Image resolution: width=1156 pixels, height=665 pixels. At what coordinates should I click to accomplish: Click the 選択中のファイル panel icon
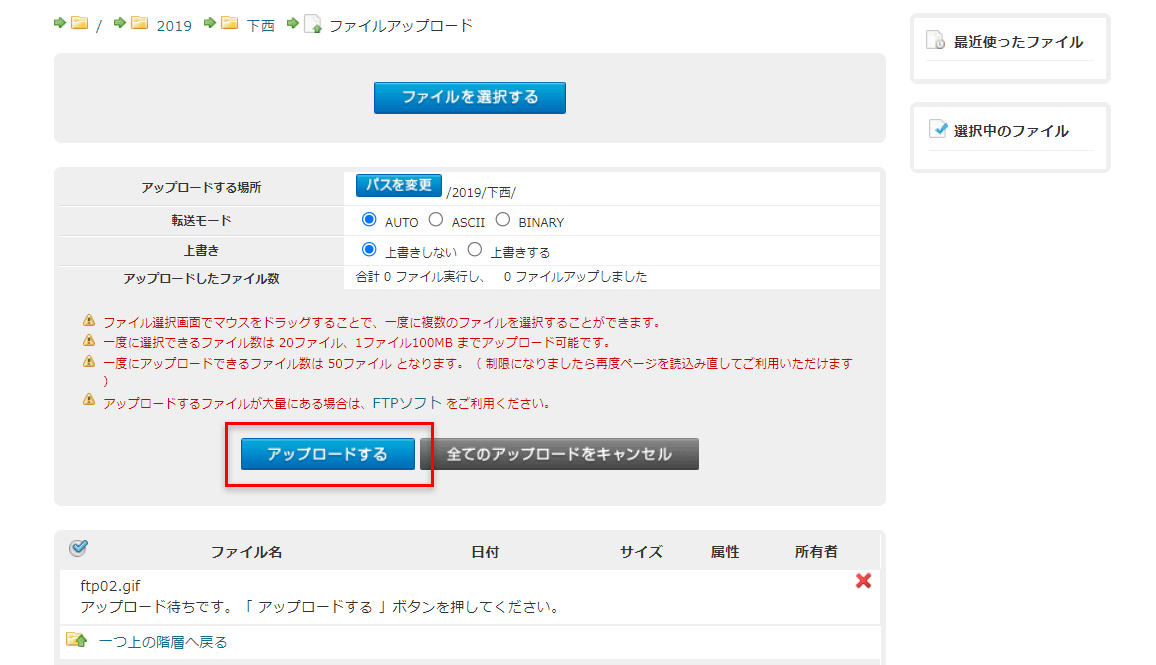tap(937, 129)
